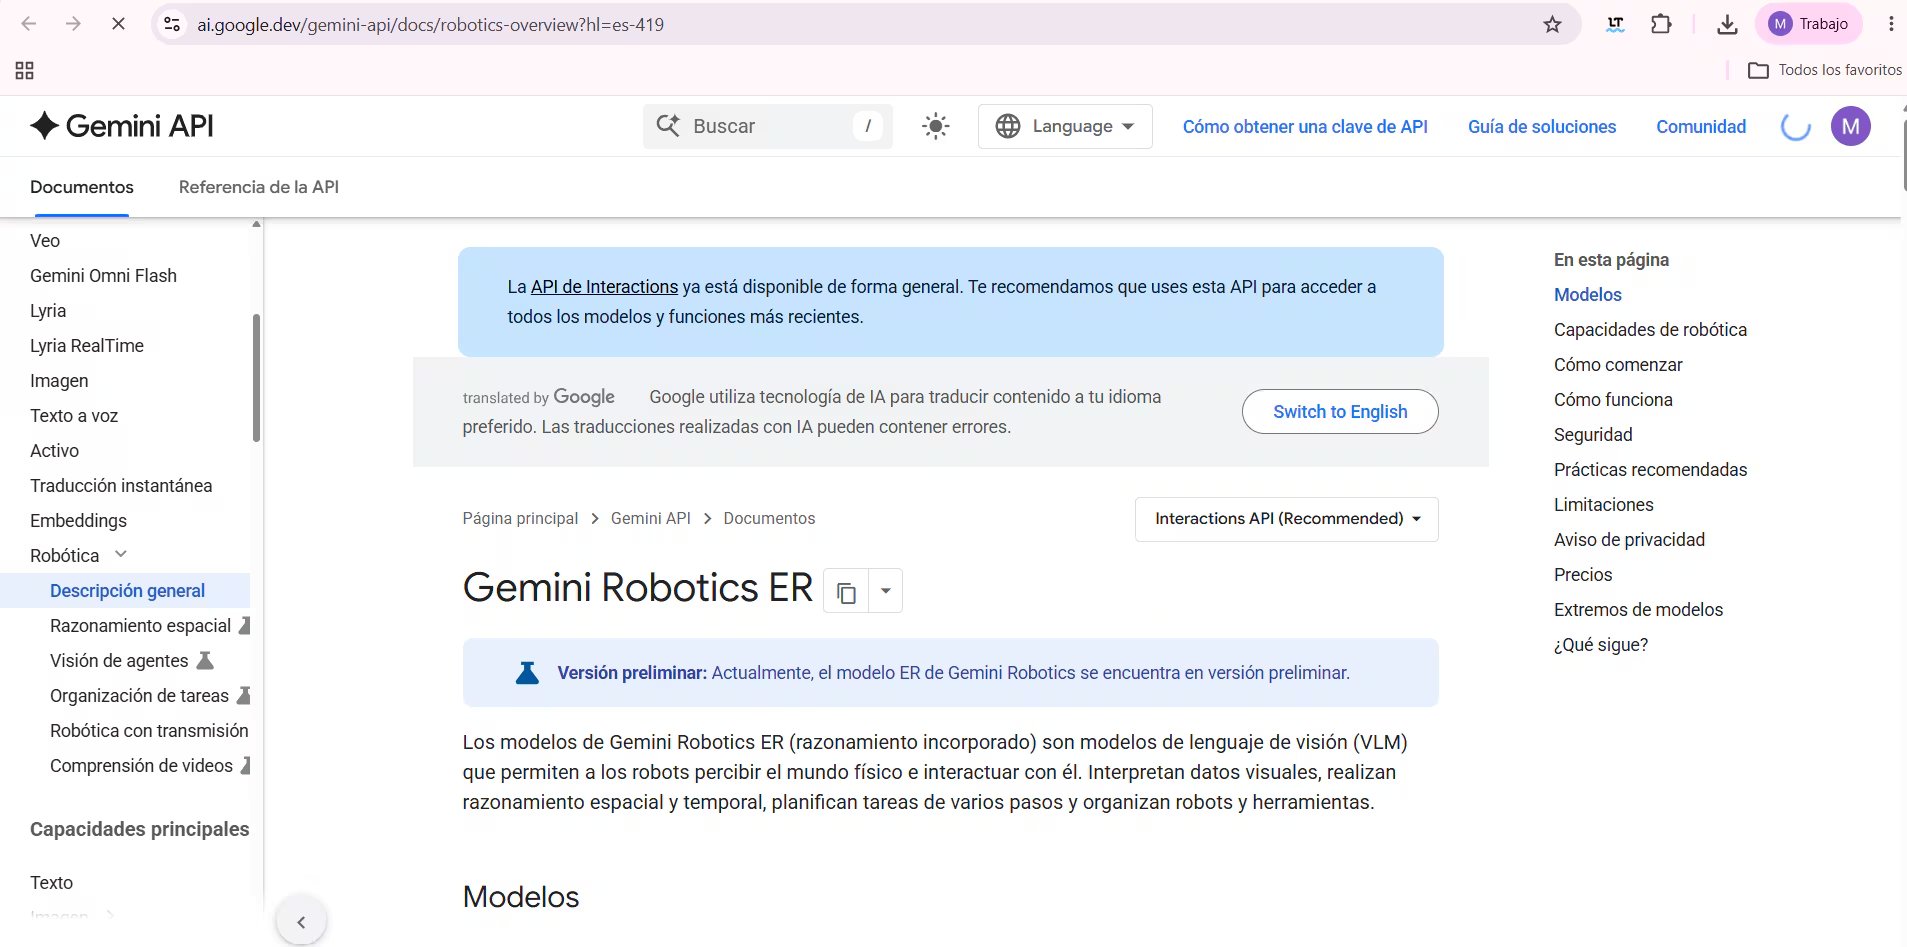Jump to ¿Qué sigue? section
The height and width of the screenshot is (947, 1907).
(1600, 645)
